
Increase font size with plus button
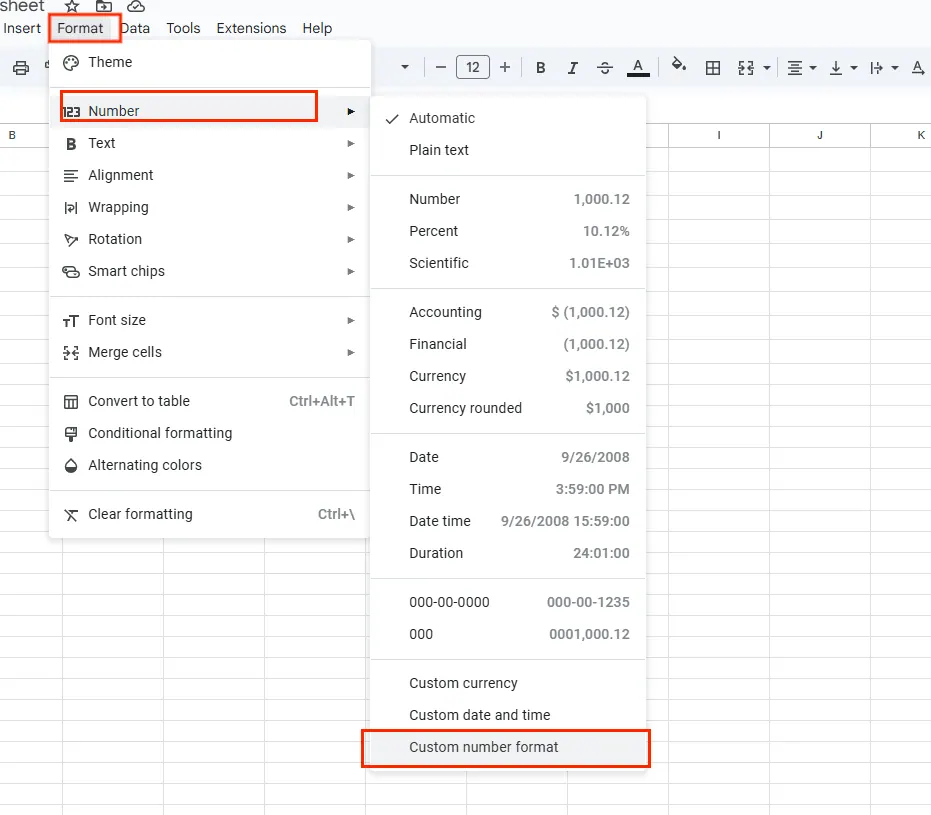click(505, 68)
